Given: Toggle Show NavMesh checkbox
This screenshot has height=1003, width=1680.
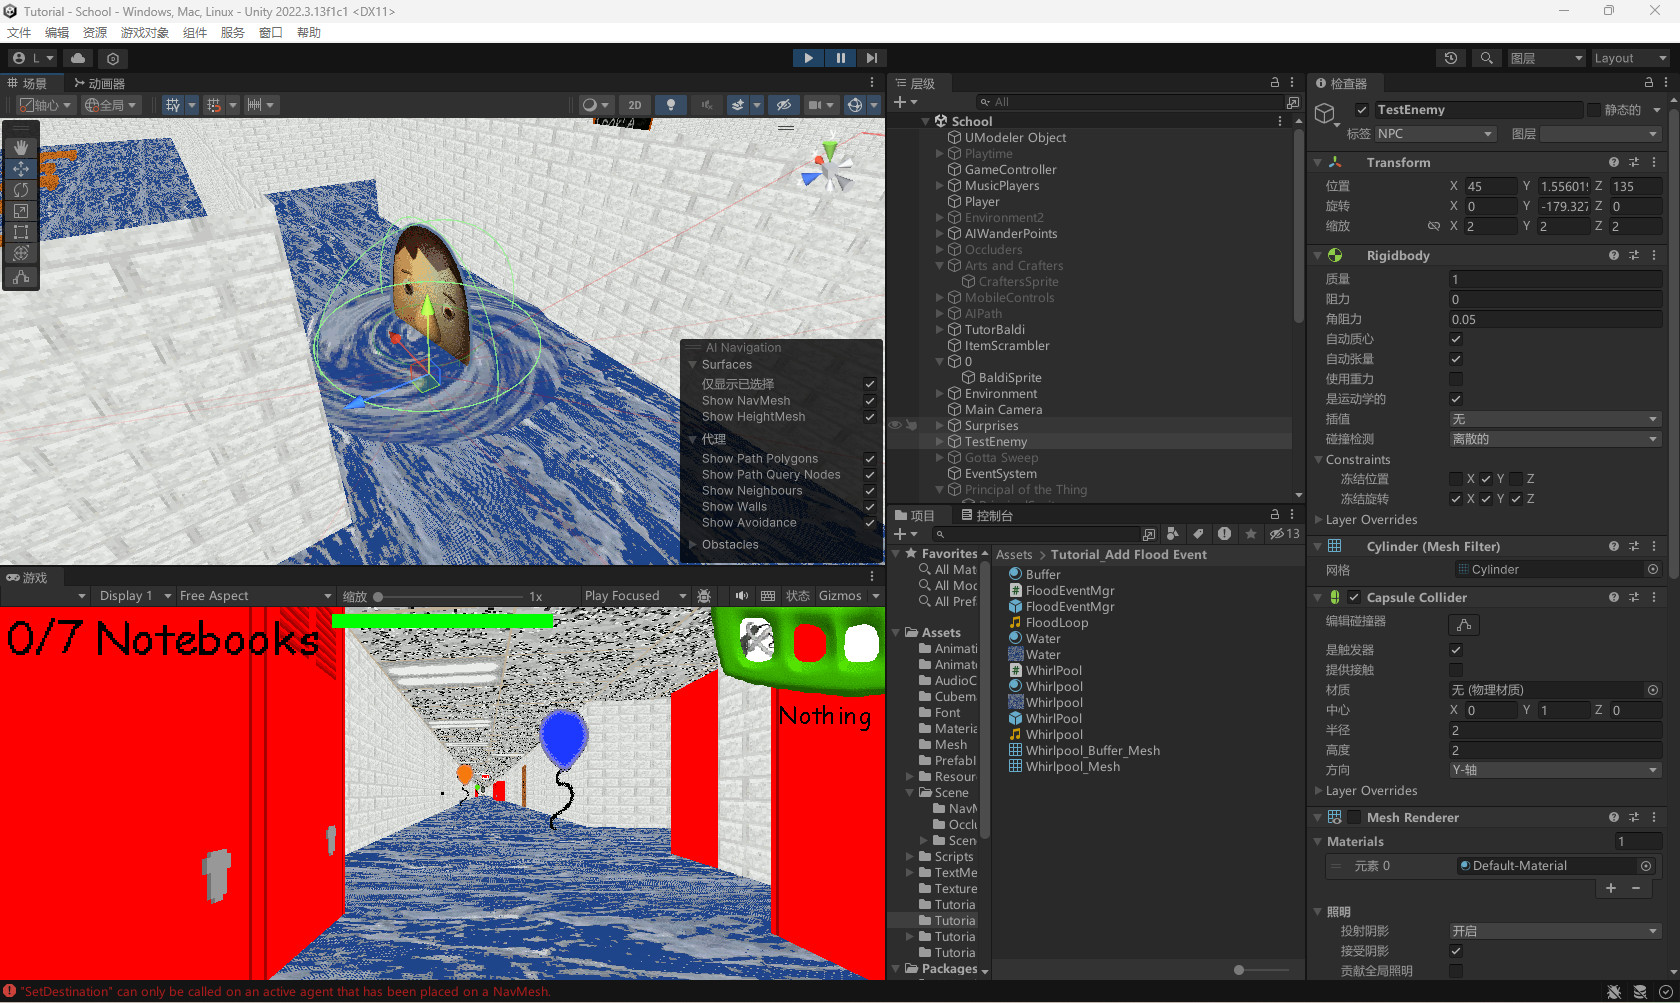Looking at the screenshot, I should coord(870,401).
